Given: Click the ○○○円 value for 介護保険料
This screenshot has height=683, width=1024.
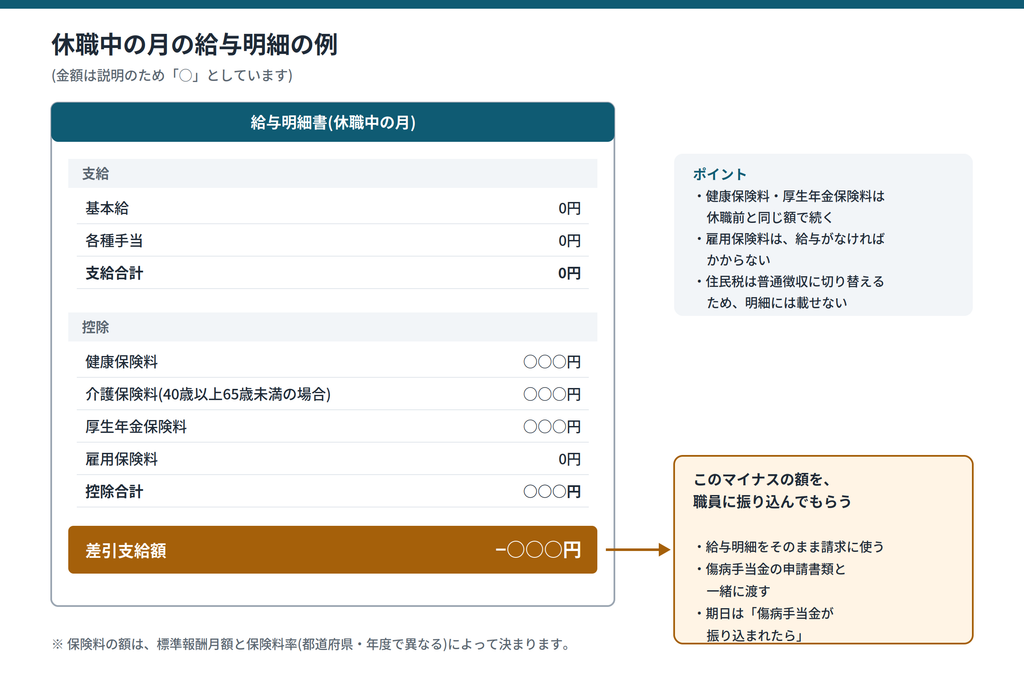Looking at the screenshot, I should click(552, 394).
